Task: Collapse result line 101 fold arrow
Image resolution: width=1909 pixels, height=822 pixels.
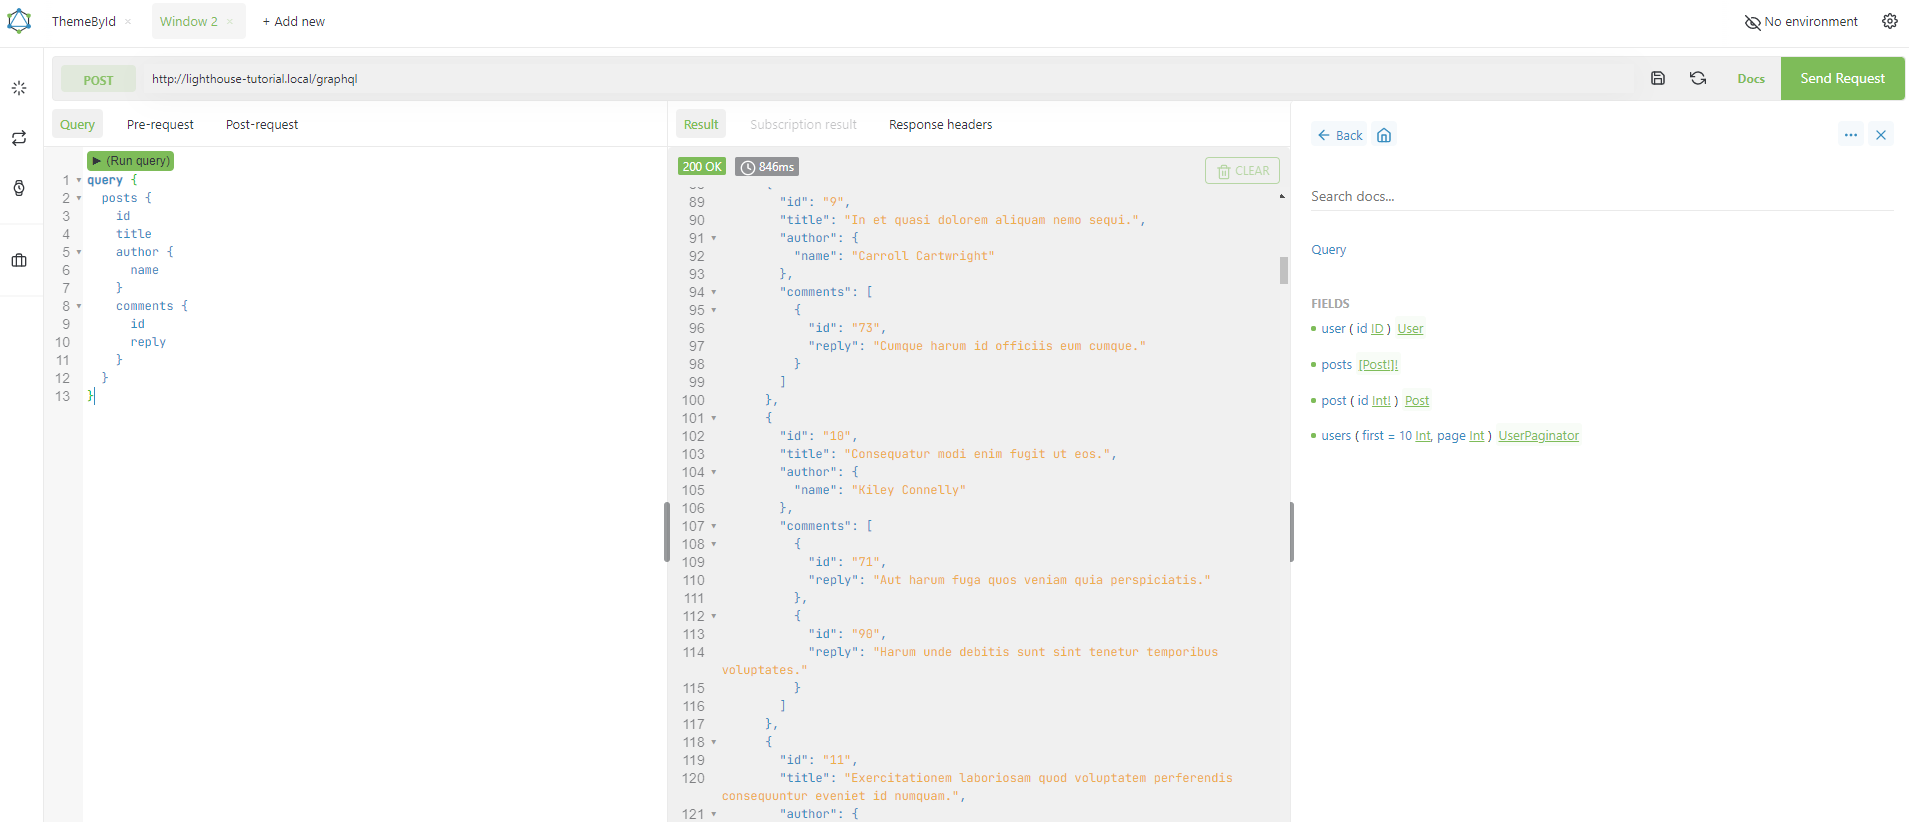Action: (x=714, y=418)
